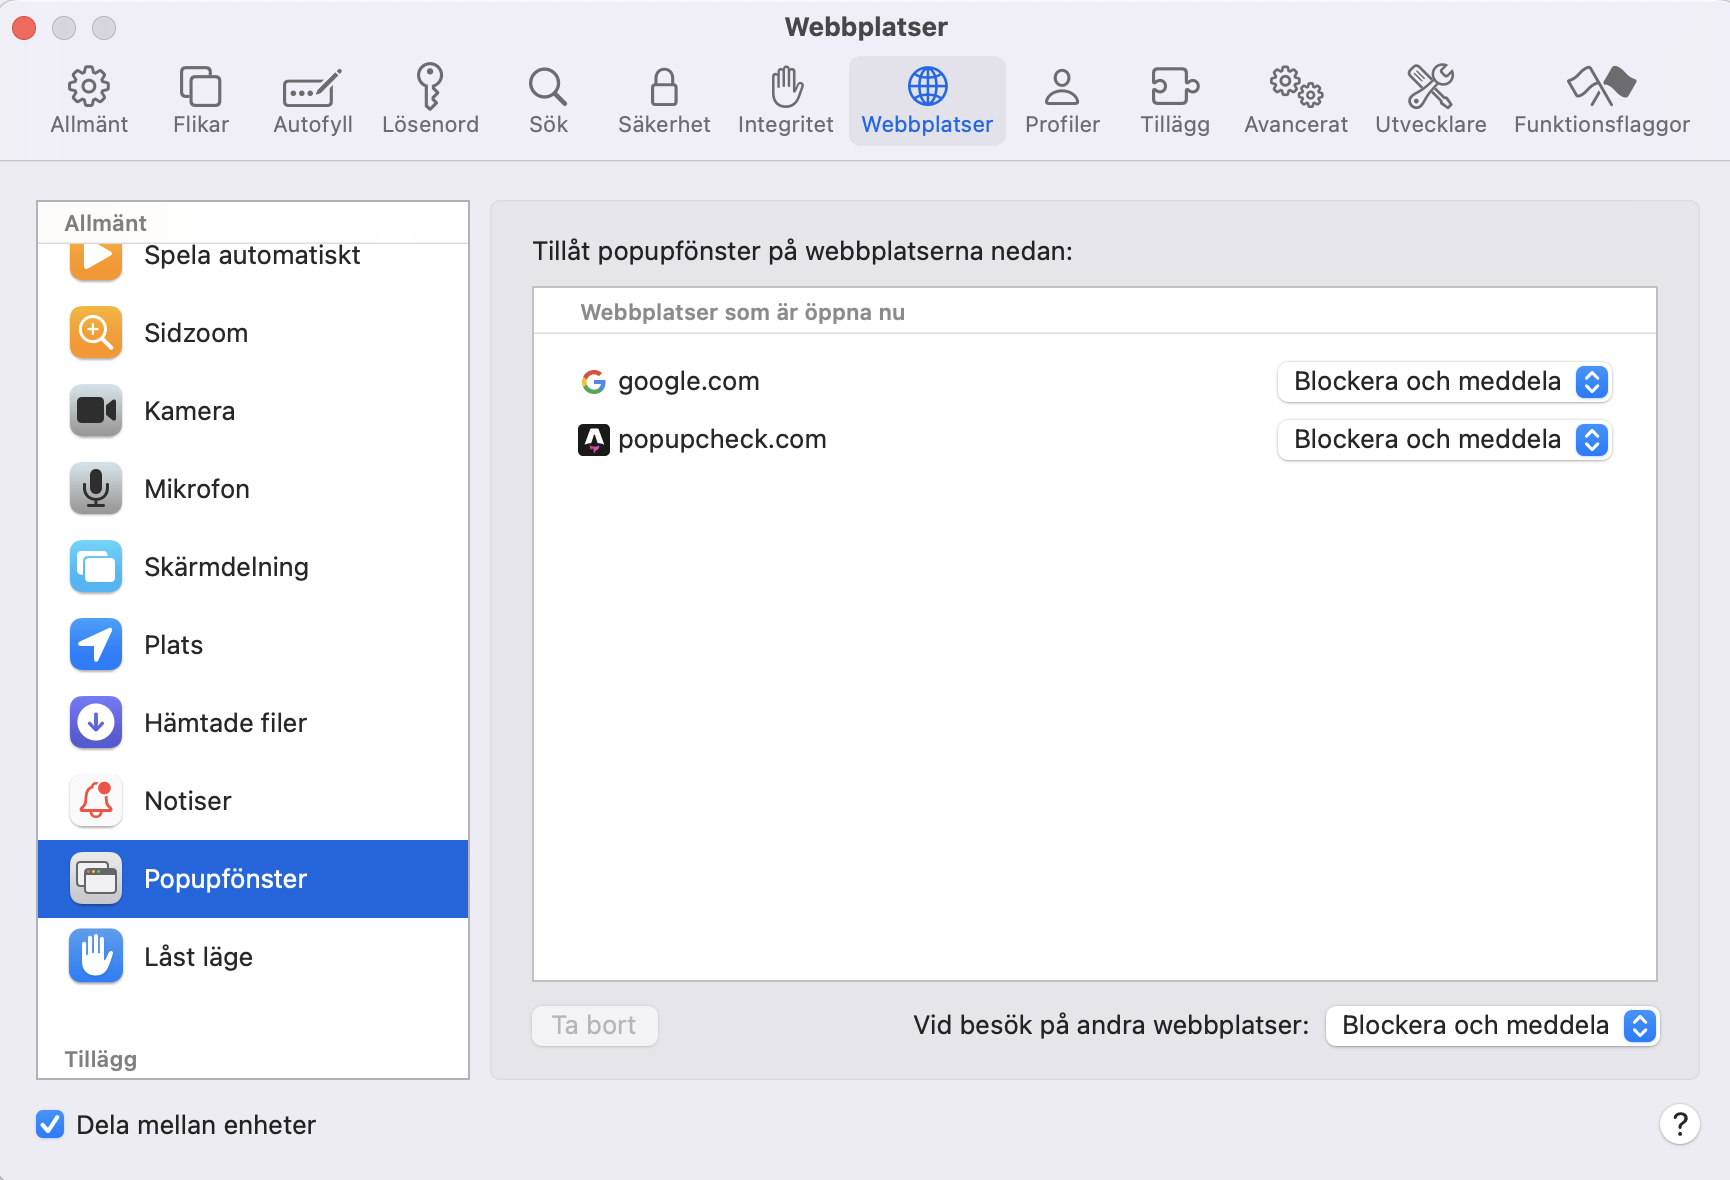Image resolution: width=1730 pixels, height=1180 pixels.
Task: Open the Sök magnifier preferences
Action: [x=548, y=100]
